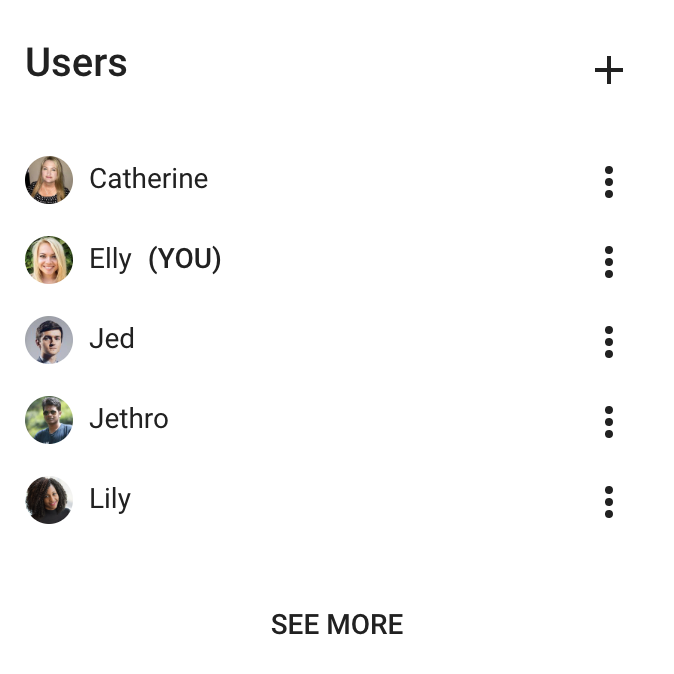The image size is (674, 674).
Task: Open Catherine's three-dot options menu
Action: tap(608, 181)
